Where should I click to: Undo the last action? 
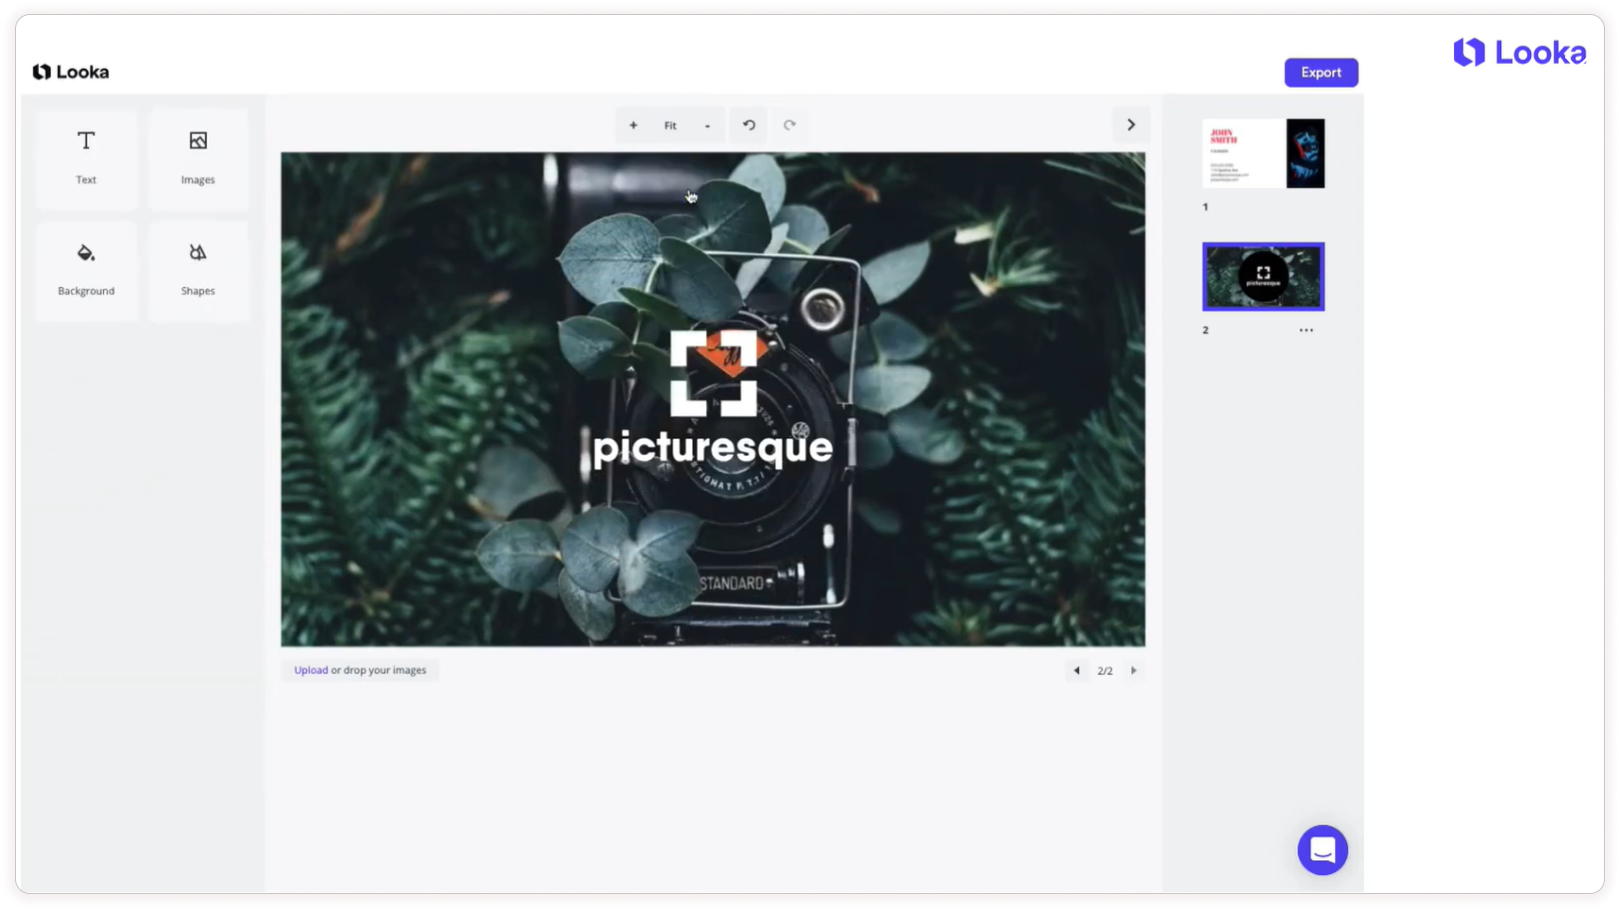tap(749, 126)
